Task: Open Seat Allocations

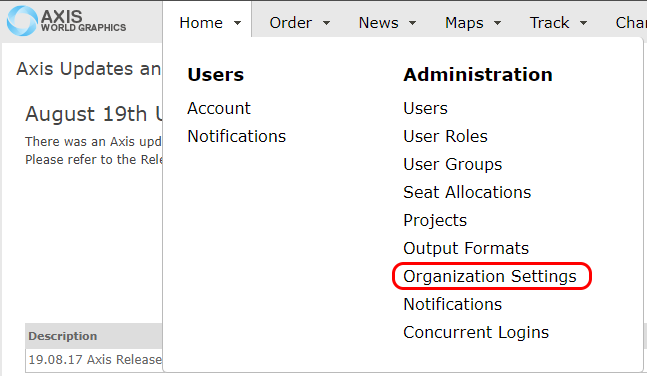Action: (467, 193)
